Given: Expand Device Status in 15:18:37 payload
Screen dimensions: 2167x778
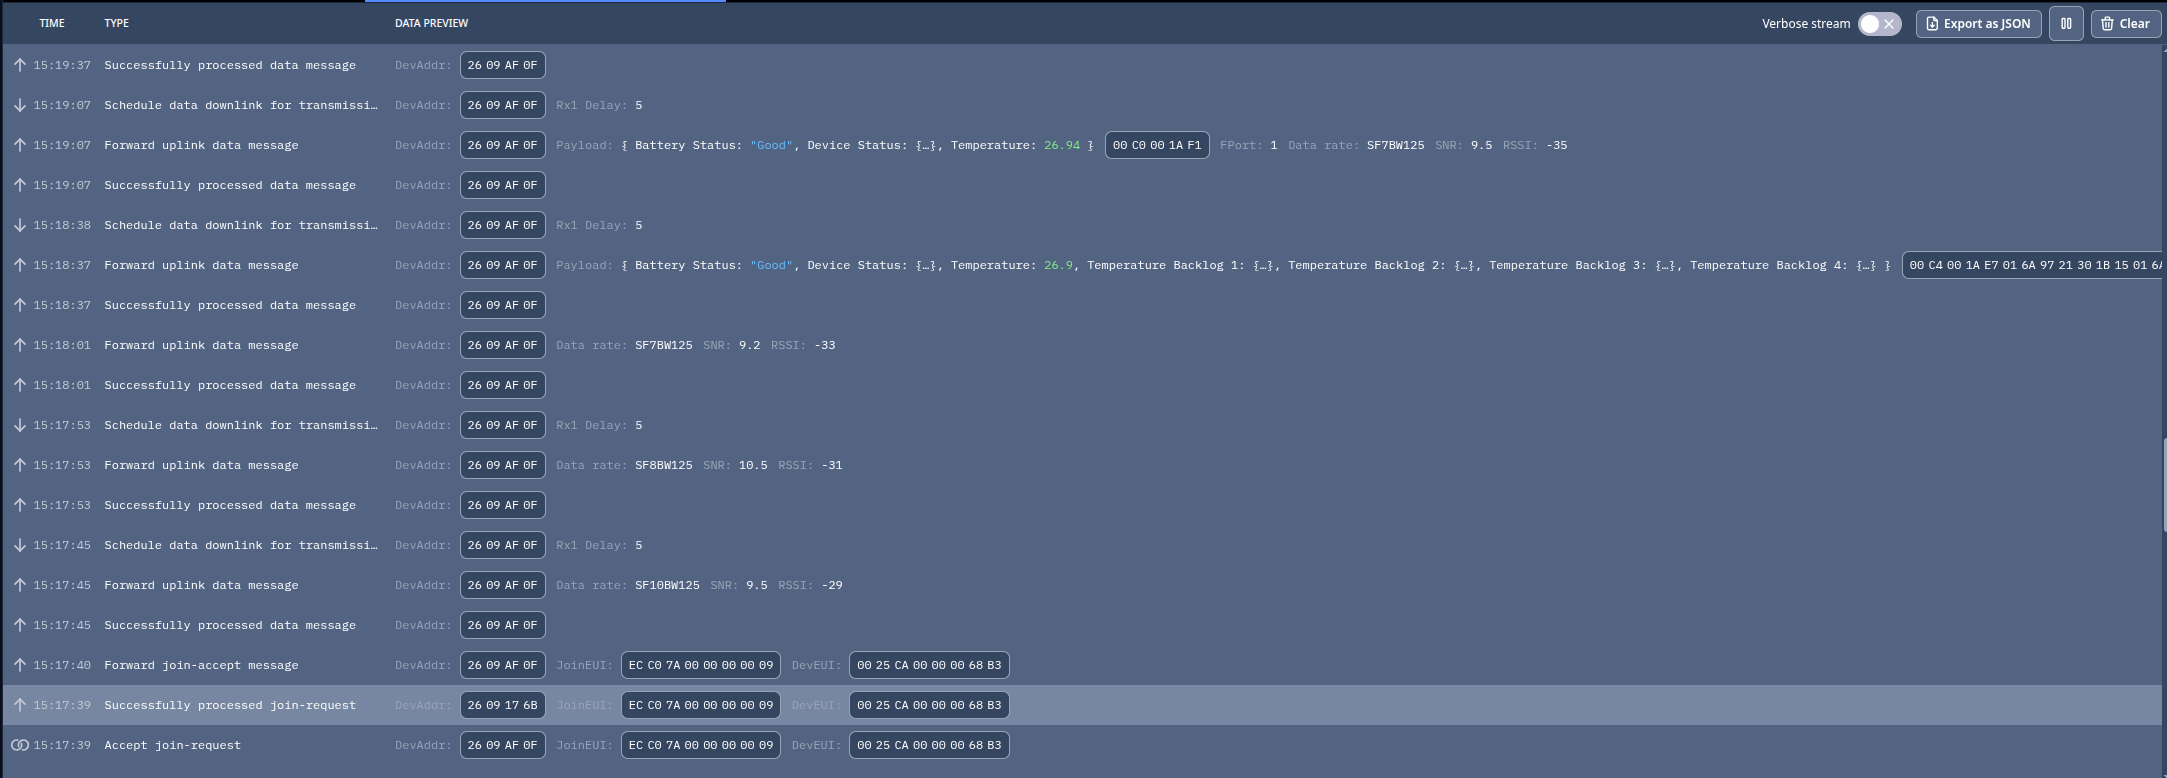Looking at the screenshot, I should tap(927, 265).
